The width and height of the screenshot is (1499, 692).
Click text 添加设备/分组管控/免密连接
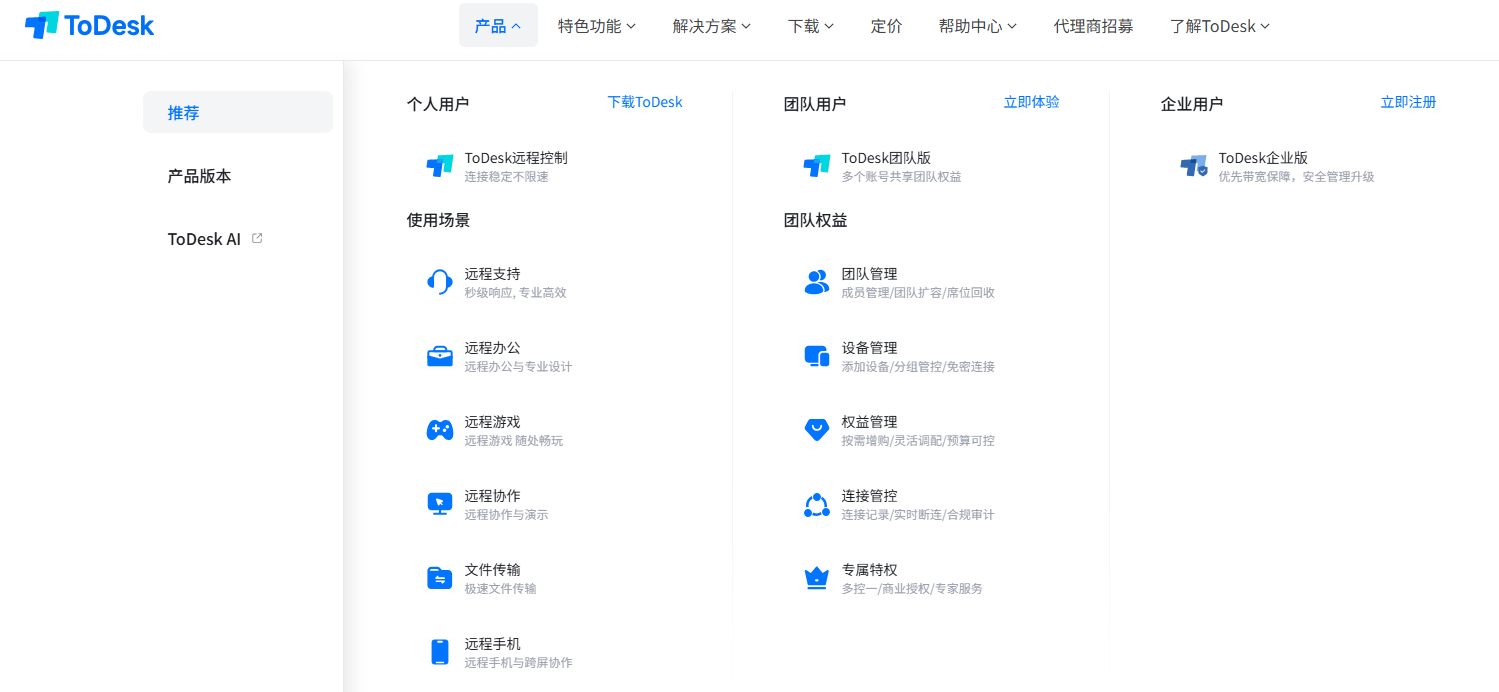click(x=919, y=367)
